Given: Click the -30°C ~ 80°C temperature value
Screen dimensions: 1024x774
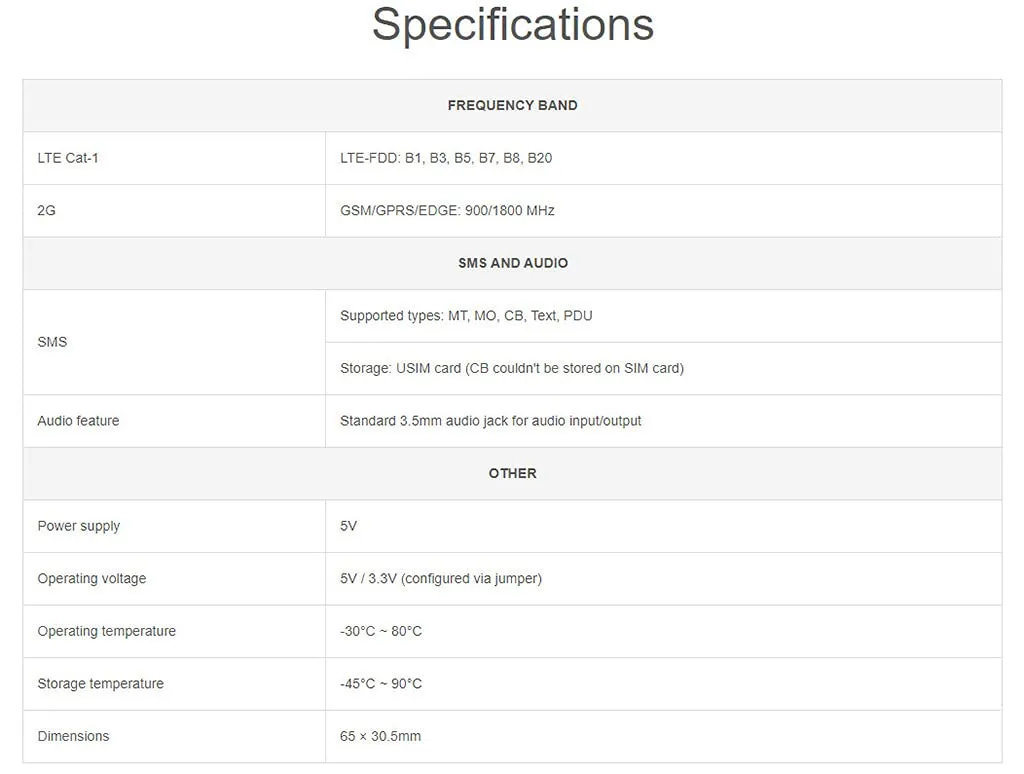Looking at the screenshot, I should [x=381, y=631].
